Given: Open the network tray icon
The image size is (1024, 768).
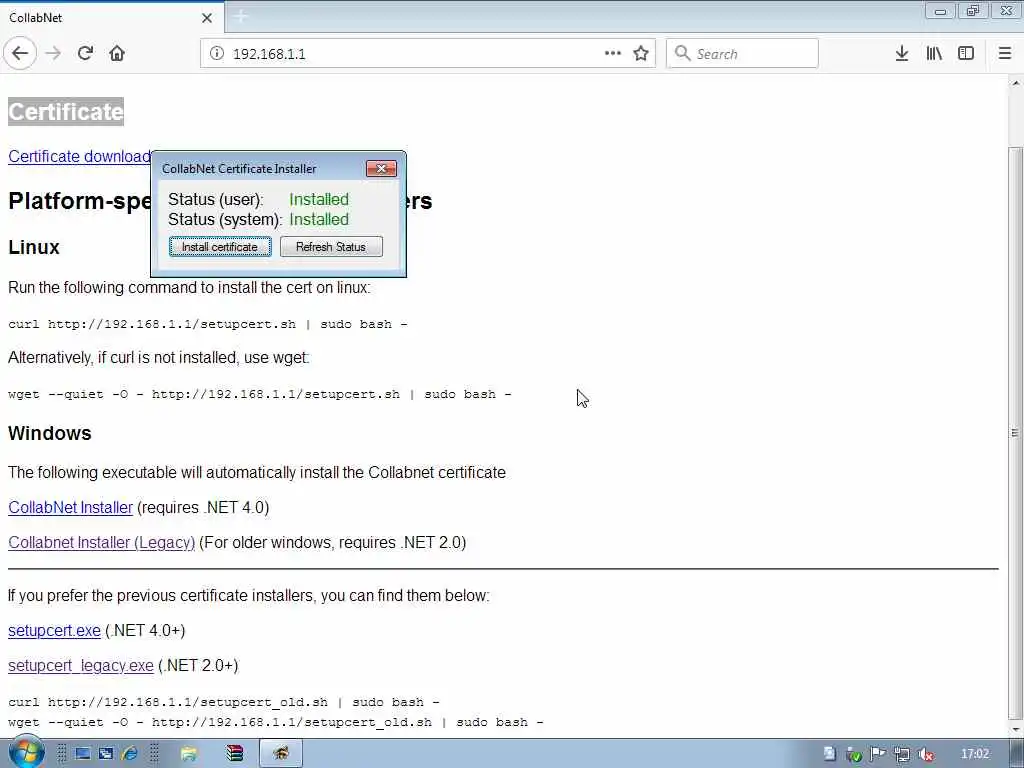Looking at the screenshot, I should point(902,754).
